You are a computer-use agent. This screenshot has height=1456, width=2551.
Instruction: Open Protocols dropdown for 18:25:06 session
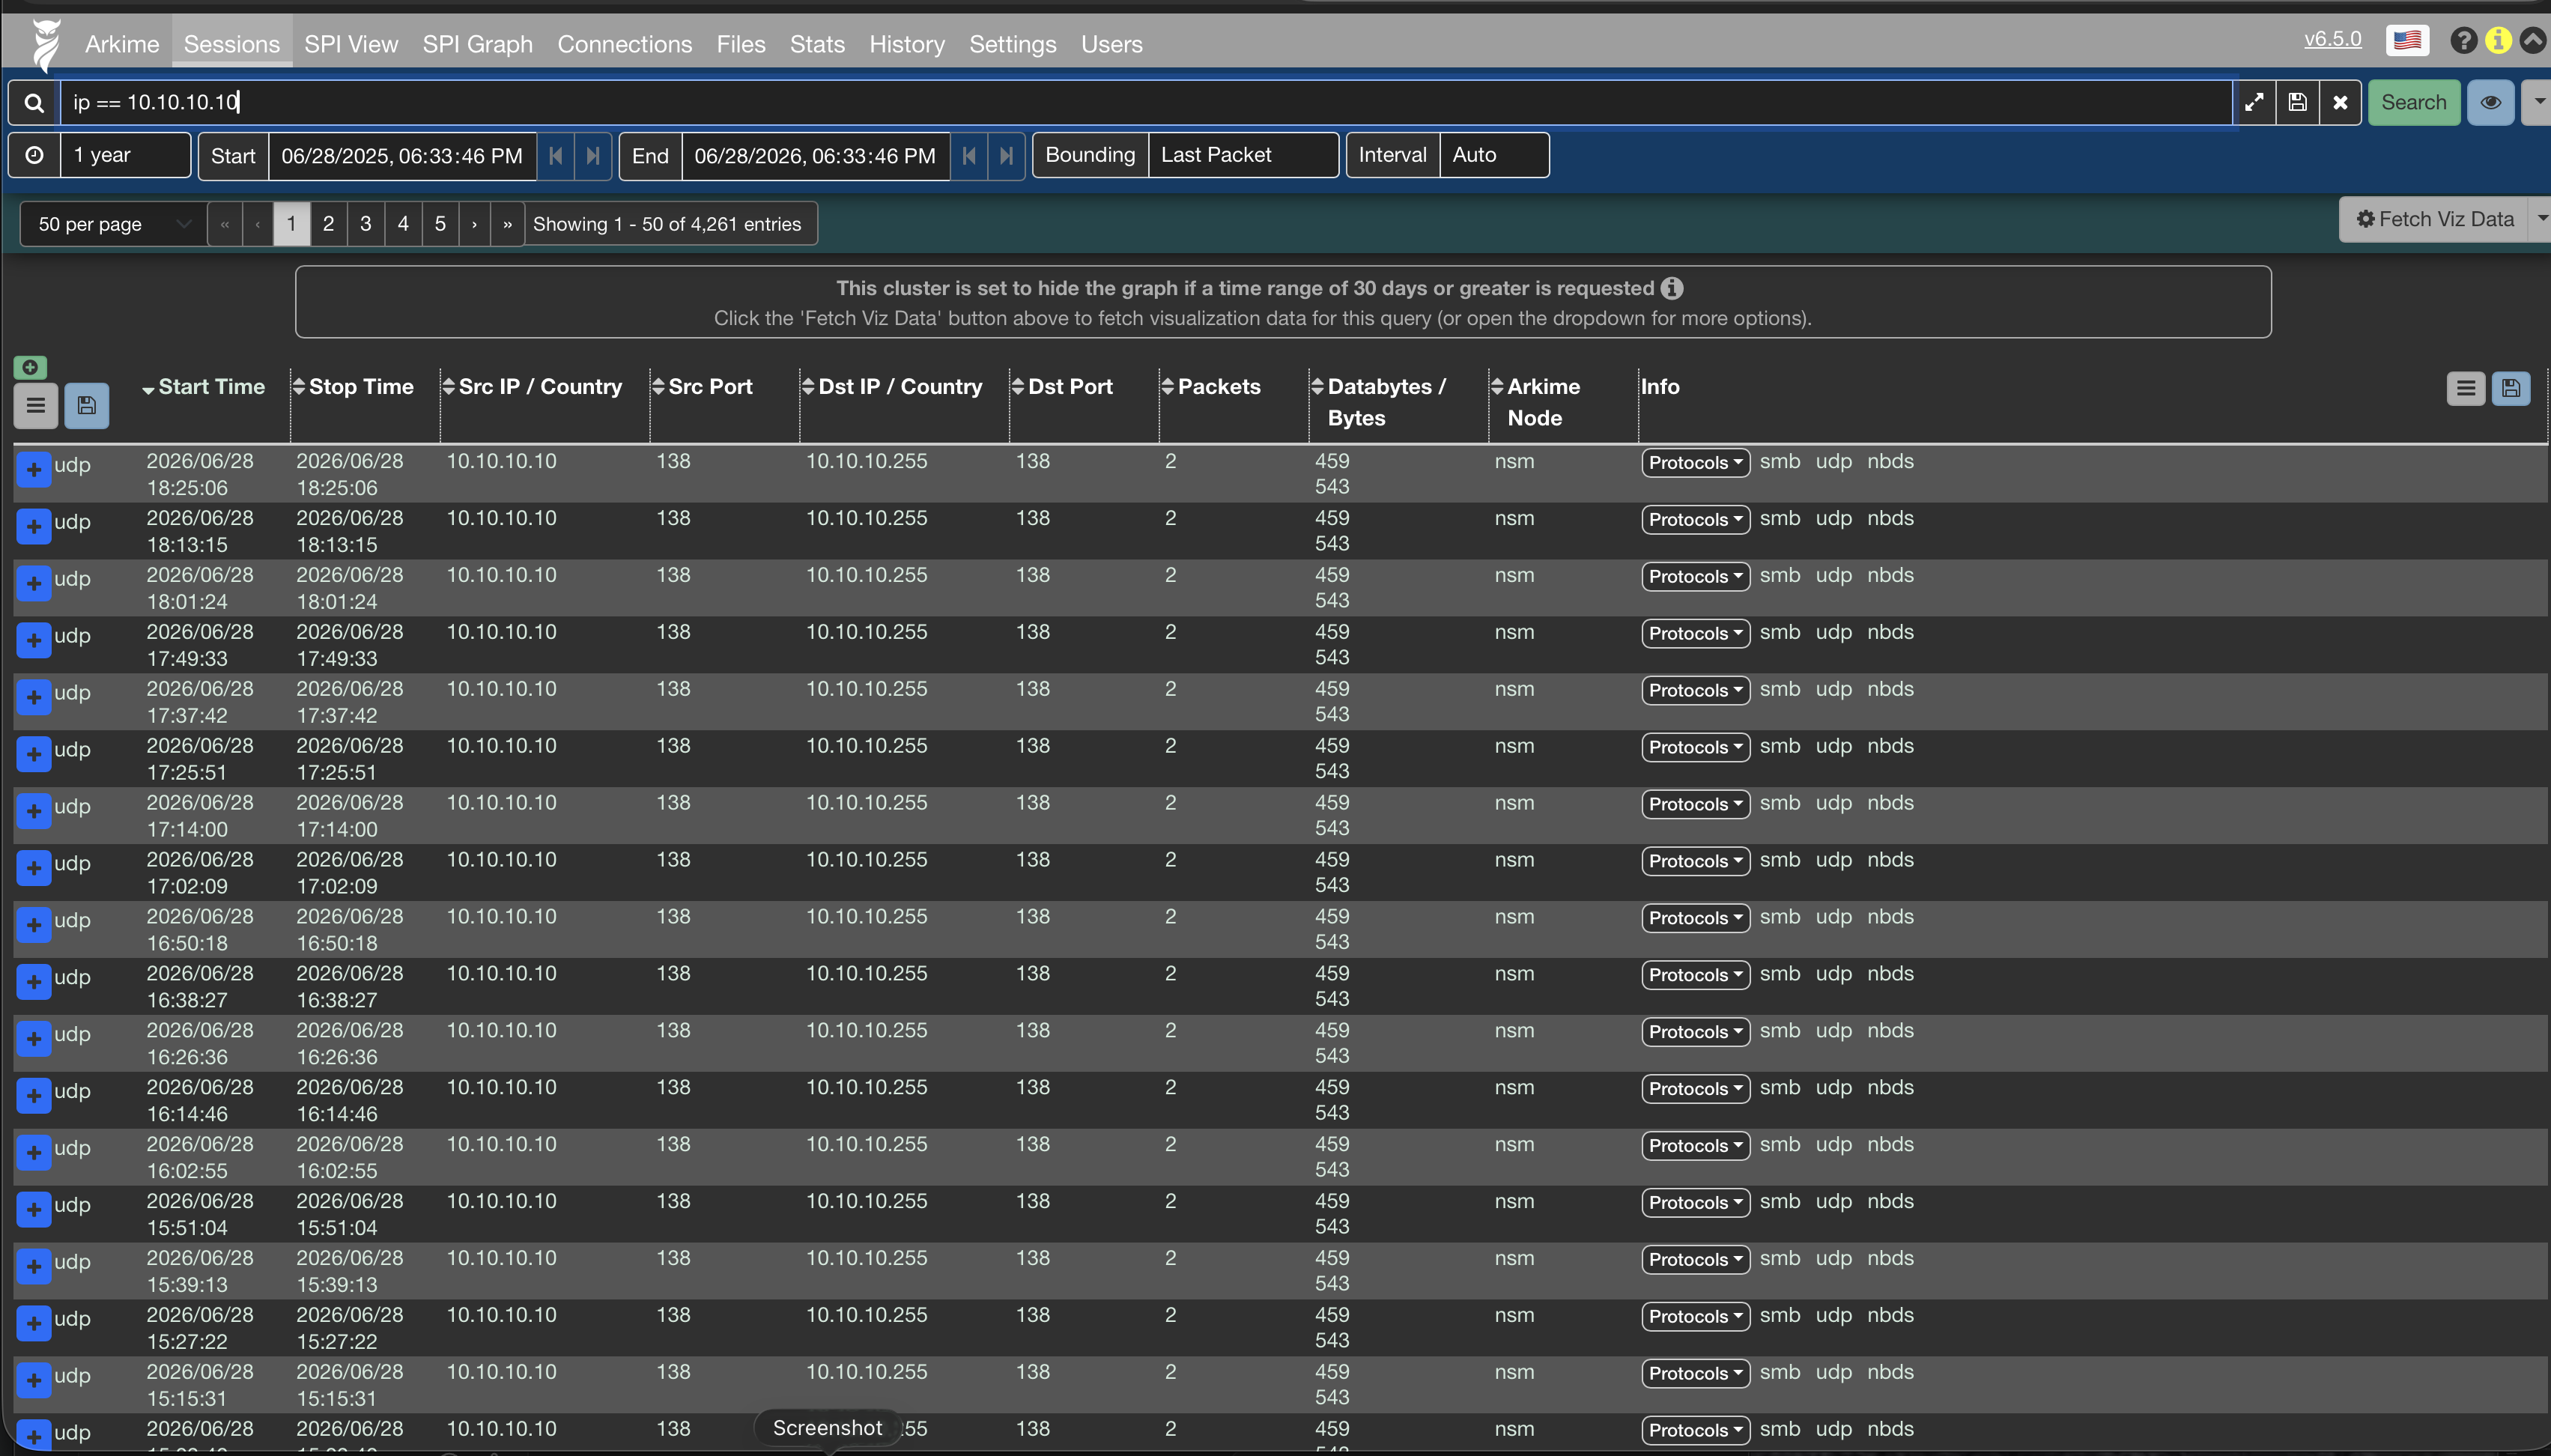[x=1695, y=462]
